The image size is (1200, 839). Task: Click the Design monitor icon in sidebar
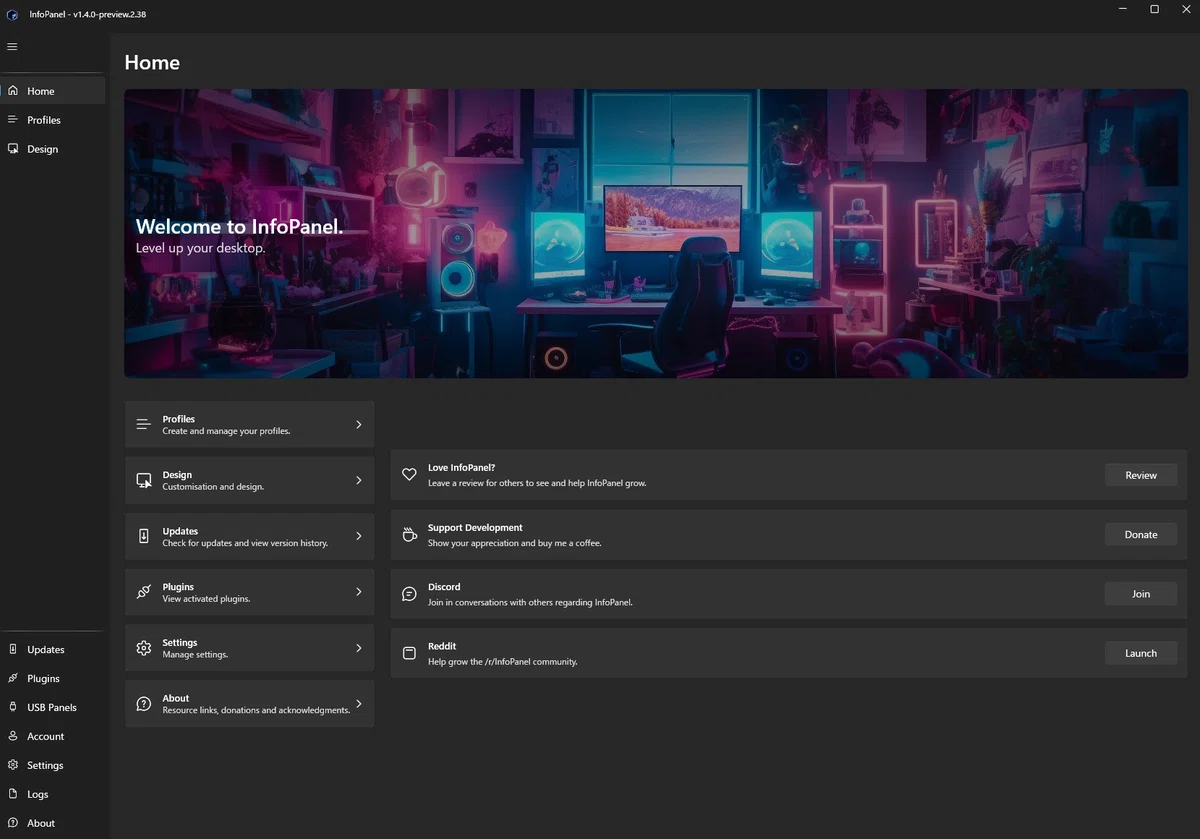12,149
